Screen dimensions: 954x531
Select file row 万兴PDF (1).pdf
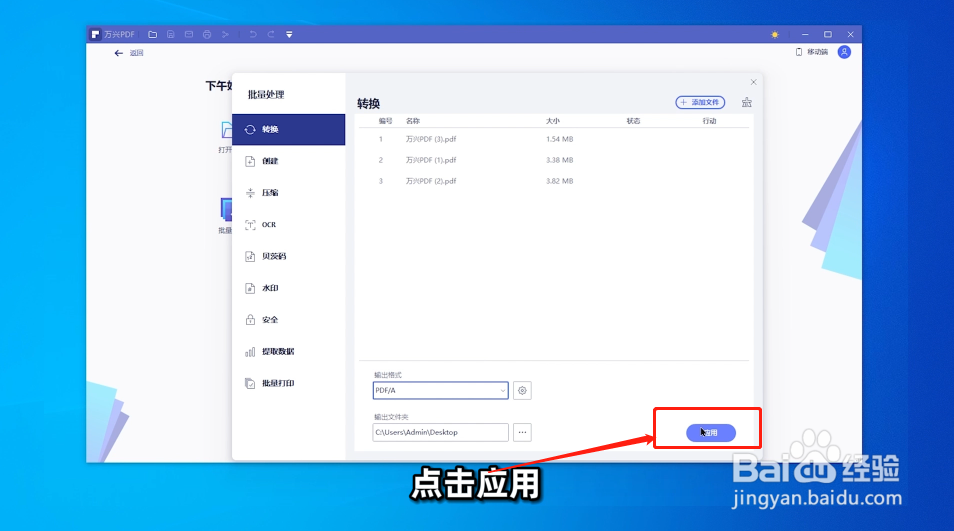click(554, 160)
